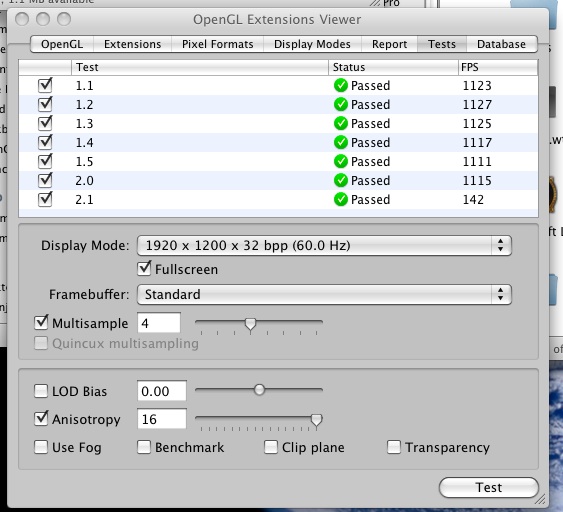This screenshot has height=512, width=563.
Task: Enable the LOD Bias checkbox
Action: [x=41, y=391]
